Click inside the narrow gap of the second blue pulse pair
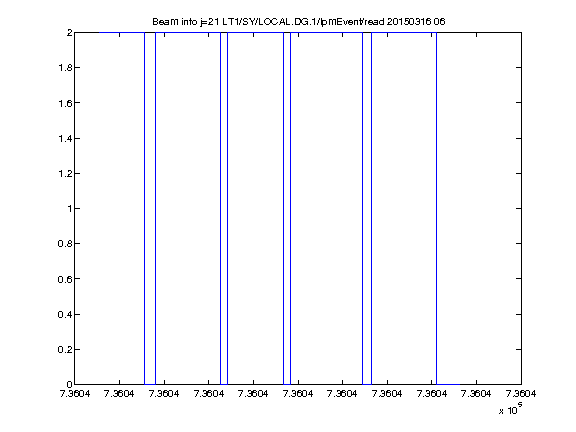The height and width of the screenshot is (432, 576). click(x=224, y=208)
